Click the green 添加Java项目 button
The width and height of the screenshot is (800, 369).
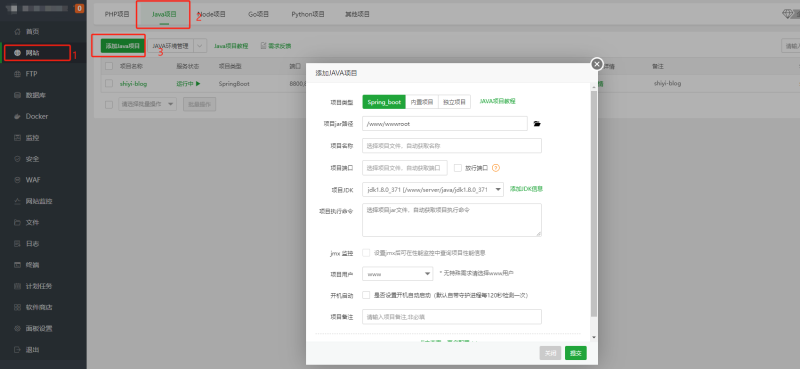tap(122, 46)
